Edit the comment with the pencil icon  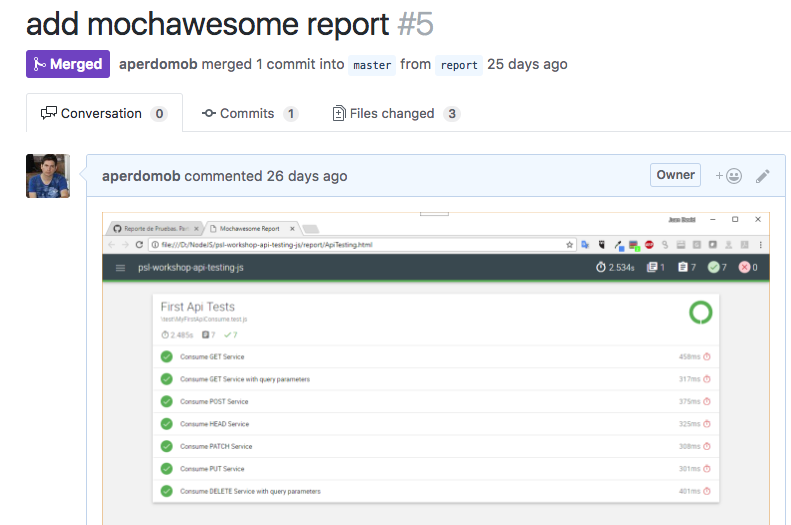[x=762, y=176]
